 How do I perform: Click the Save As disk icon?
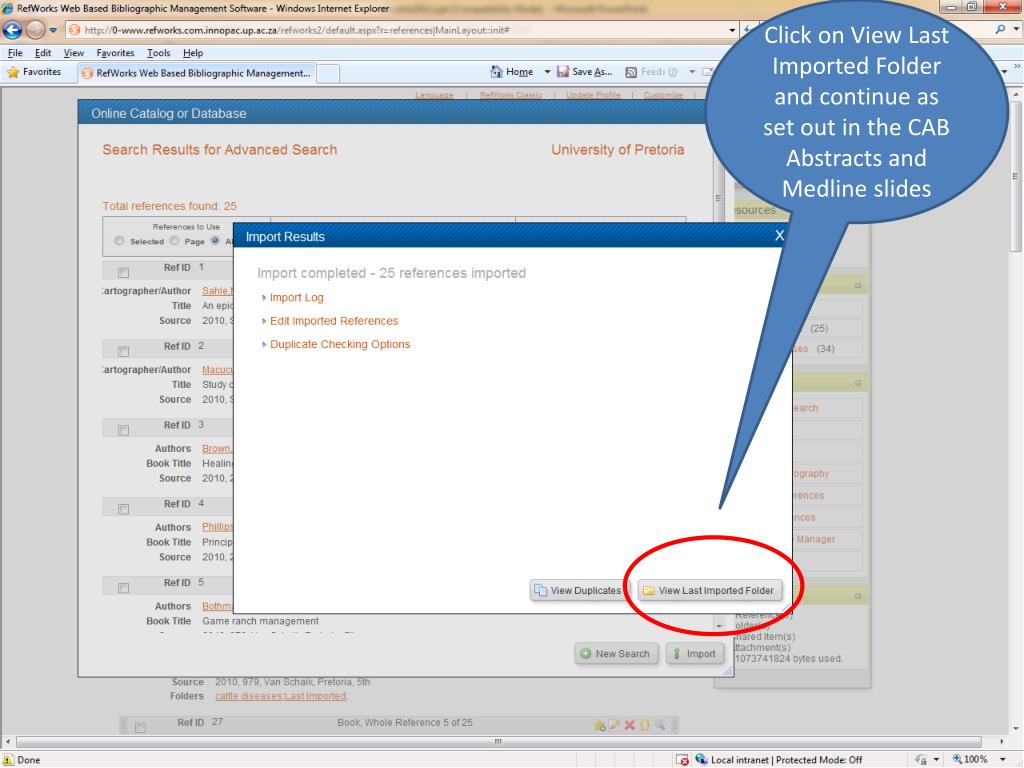(x=562, y=72)
